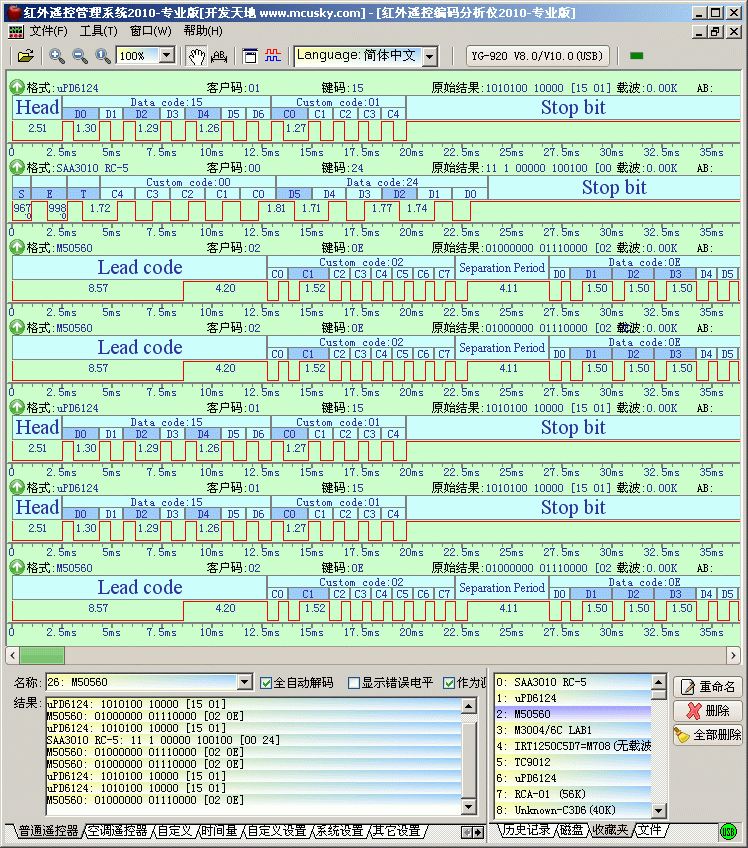The width and height of the screenshot is (748, 848).
Task: Select the hand pan tool
Action: tap(197, 56)
